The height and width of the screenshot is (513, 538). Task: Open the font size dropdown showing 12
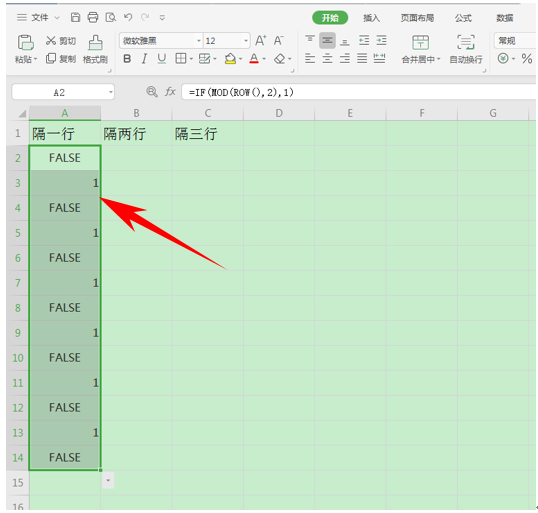[246, 41]
